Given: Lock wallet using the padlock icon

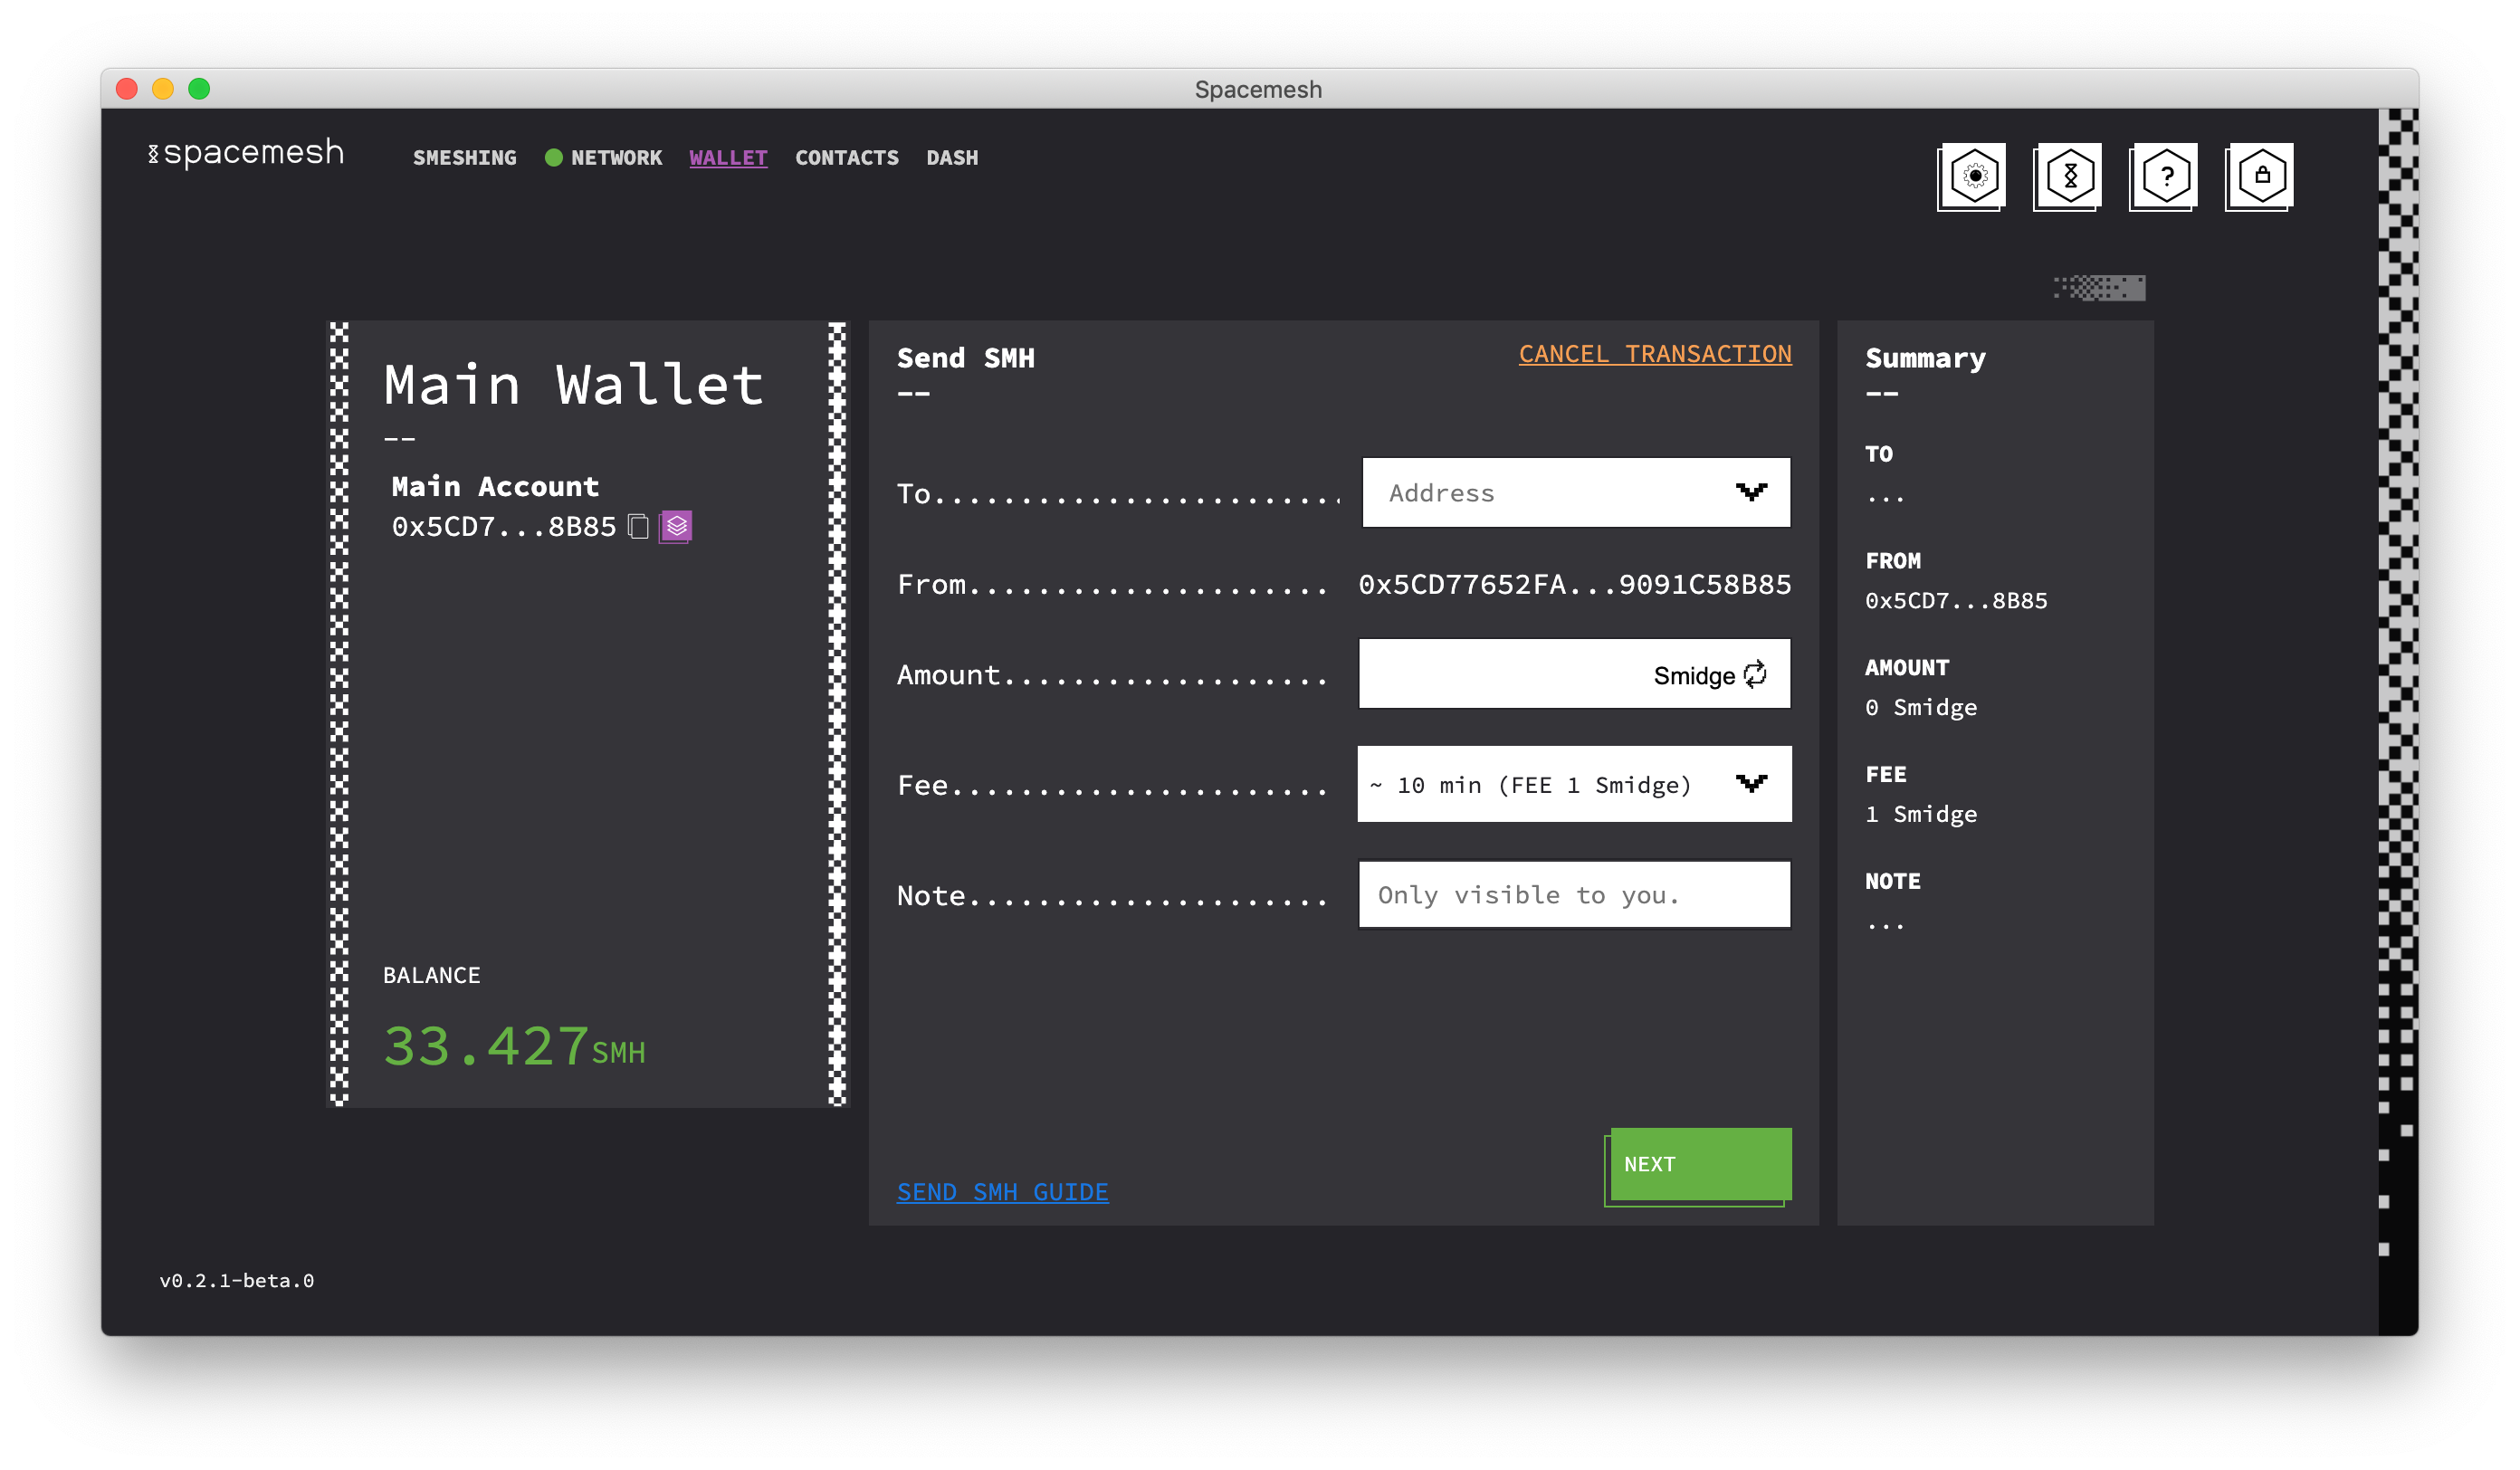Looking at the screenshot, I should coord(2261,176).
